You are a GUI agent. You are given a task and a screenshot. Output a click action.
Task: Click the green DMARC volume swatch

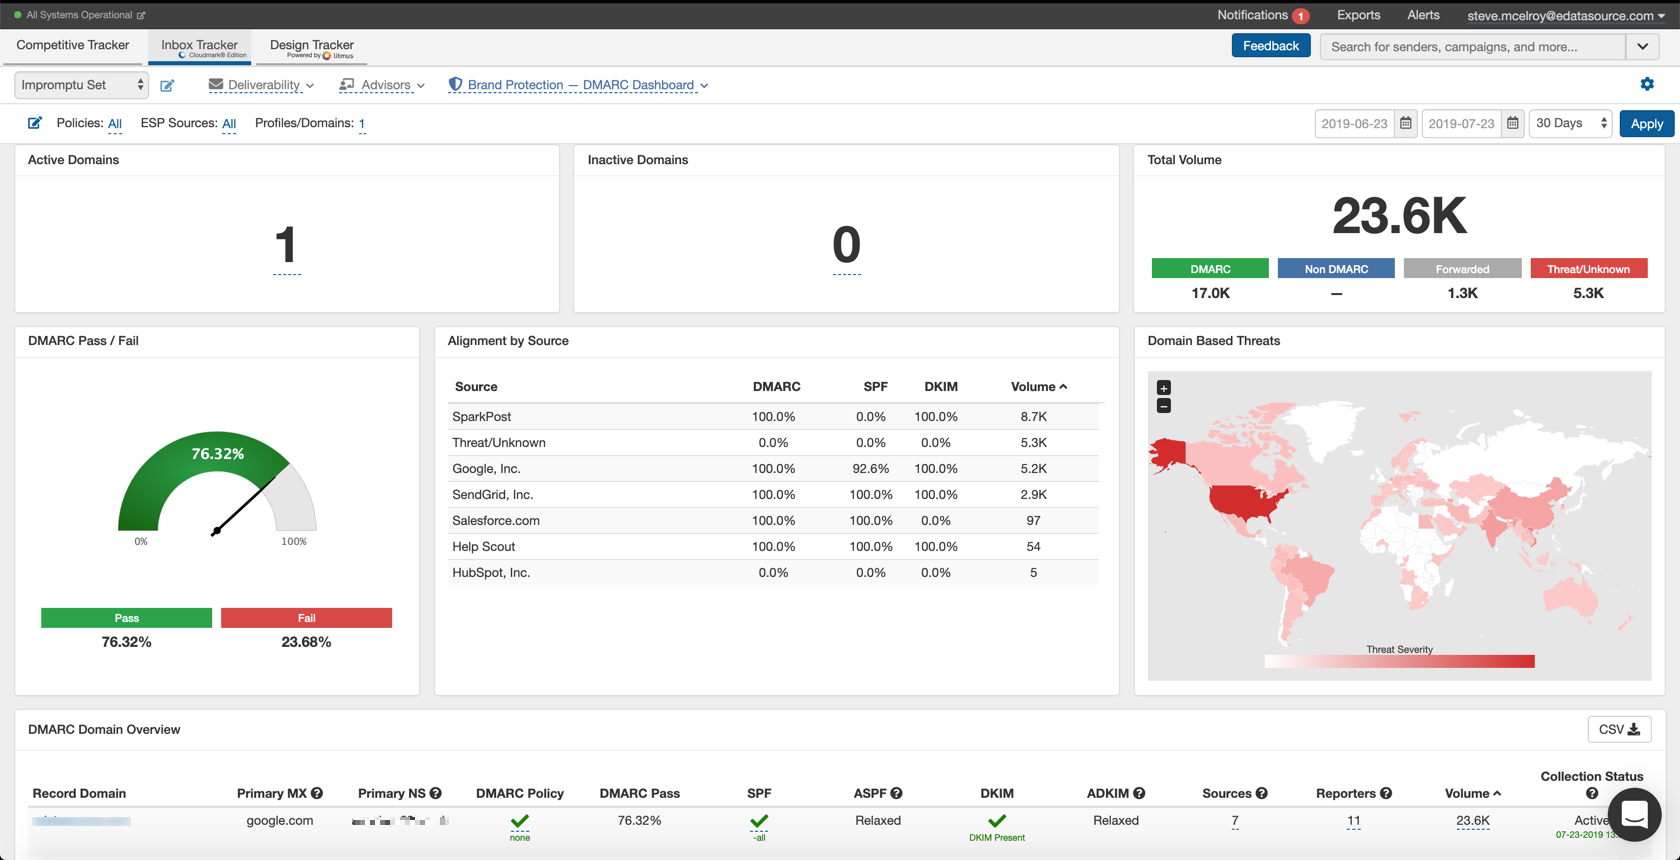click(x=1210, y=269)
